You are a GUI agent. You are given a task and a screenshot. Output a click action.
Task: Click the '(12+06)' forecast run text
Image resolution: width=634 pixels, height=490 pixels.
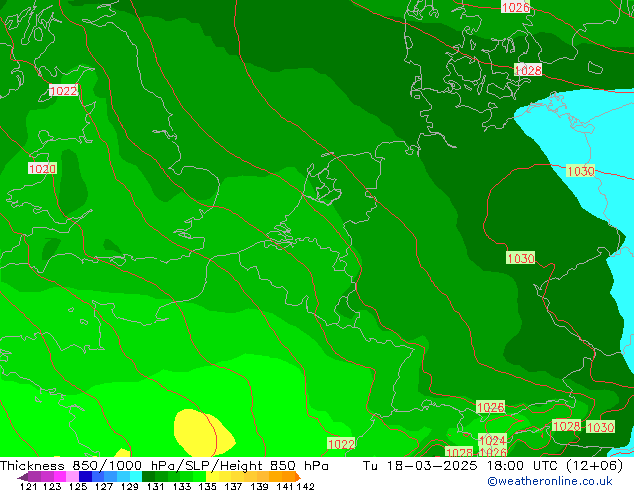point(595,466)
